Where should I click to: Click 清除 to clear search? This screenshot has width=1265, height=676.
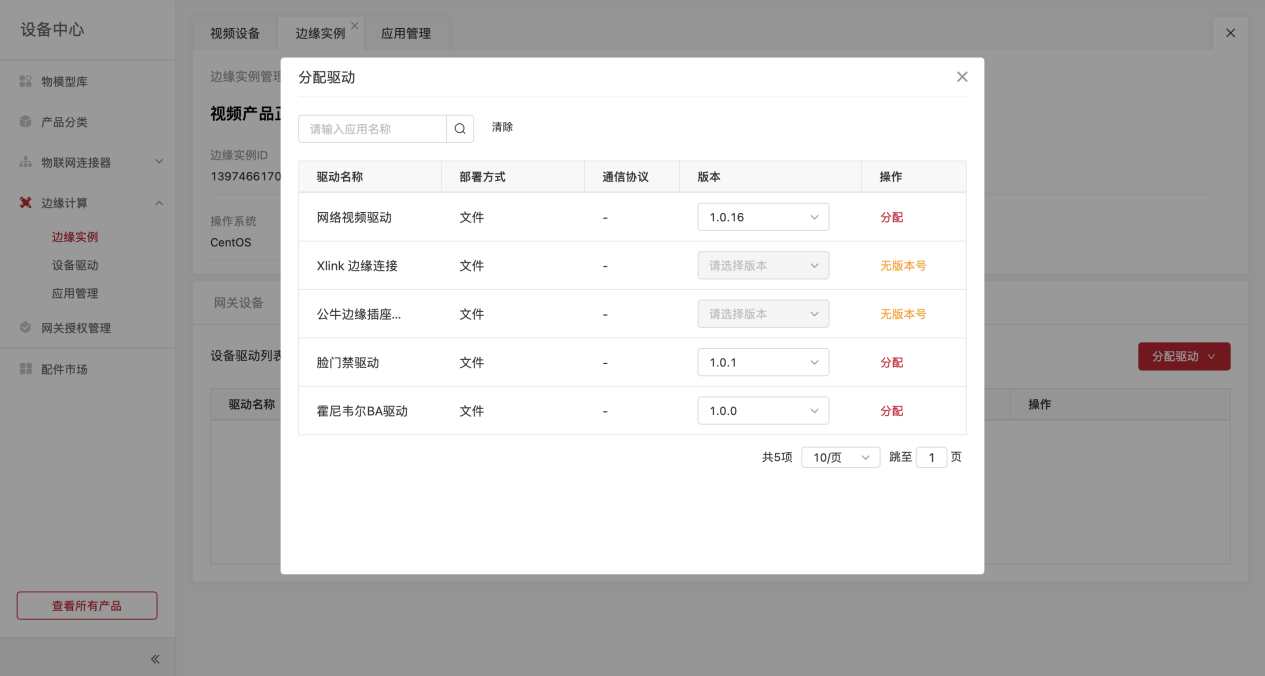coord(502,128)
